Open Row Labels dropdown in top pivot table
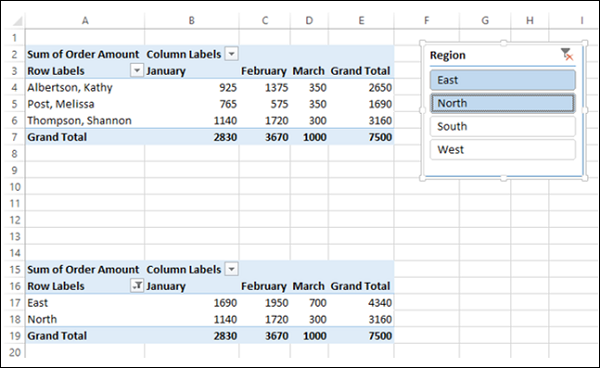The height and width of the screenshot is (368, 600). click(x=137, y=71)
